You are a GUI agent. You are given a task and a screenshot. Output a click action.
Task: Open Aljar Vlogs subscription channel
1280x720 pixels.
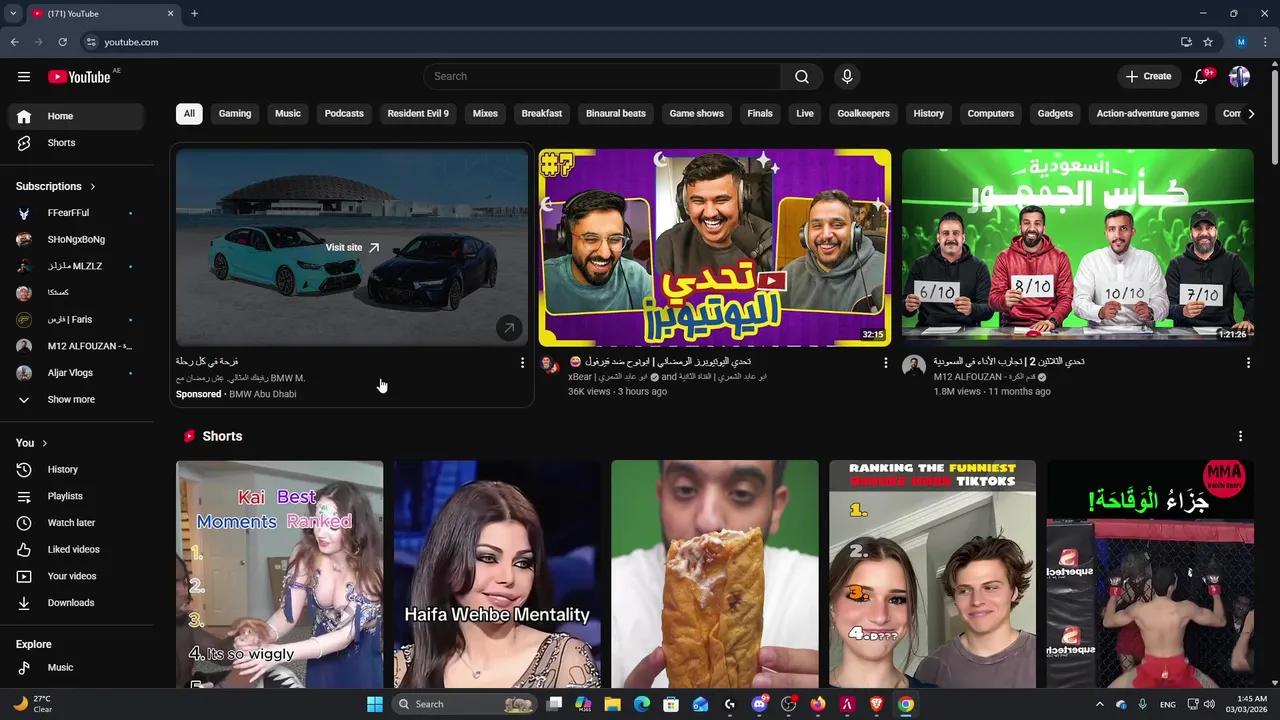[76, 373]
